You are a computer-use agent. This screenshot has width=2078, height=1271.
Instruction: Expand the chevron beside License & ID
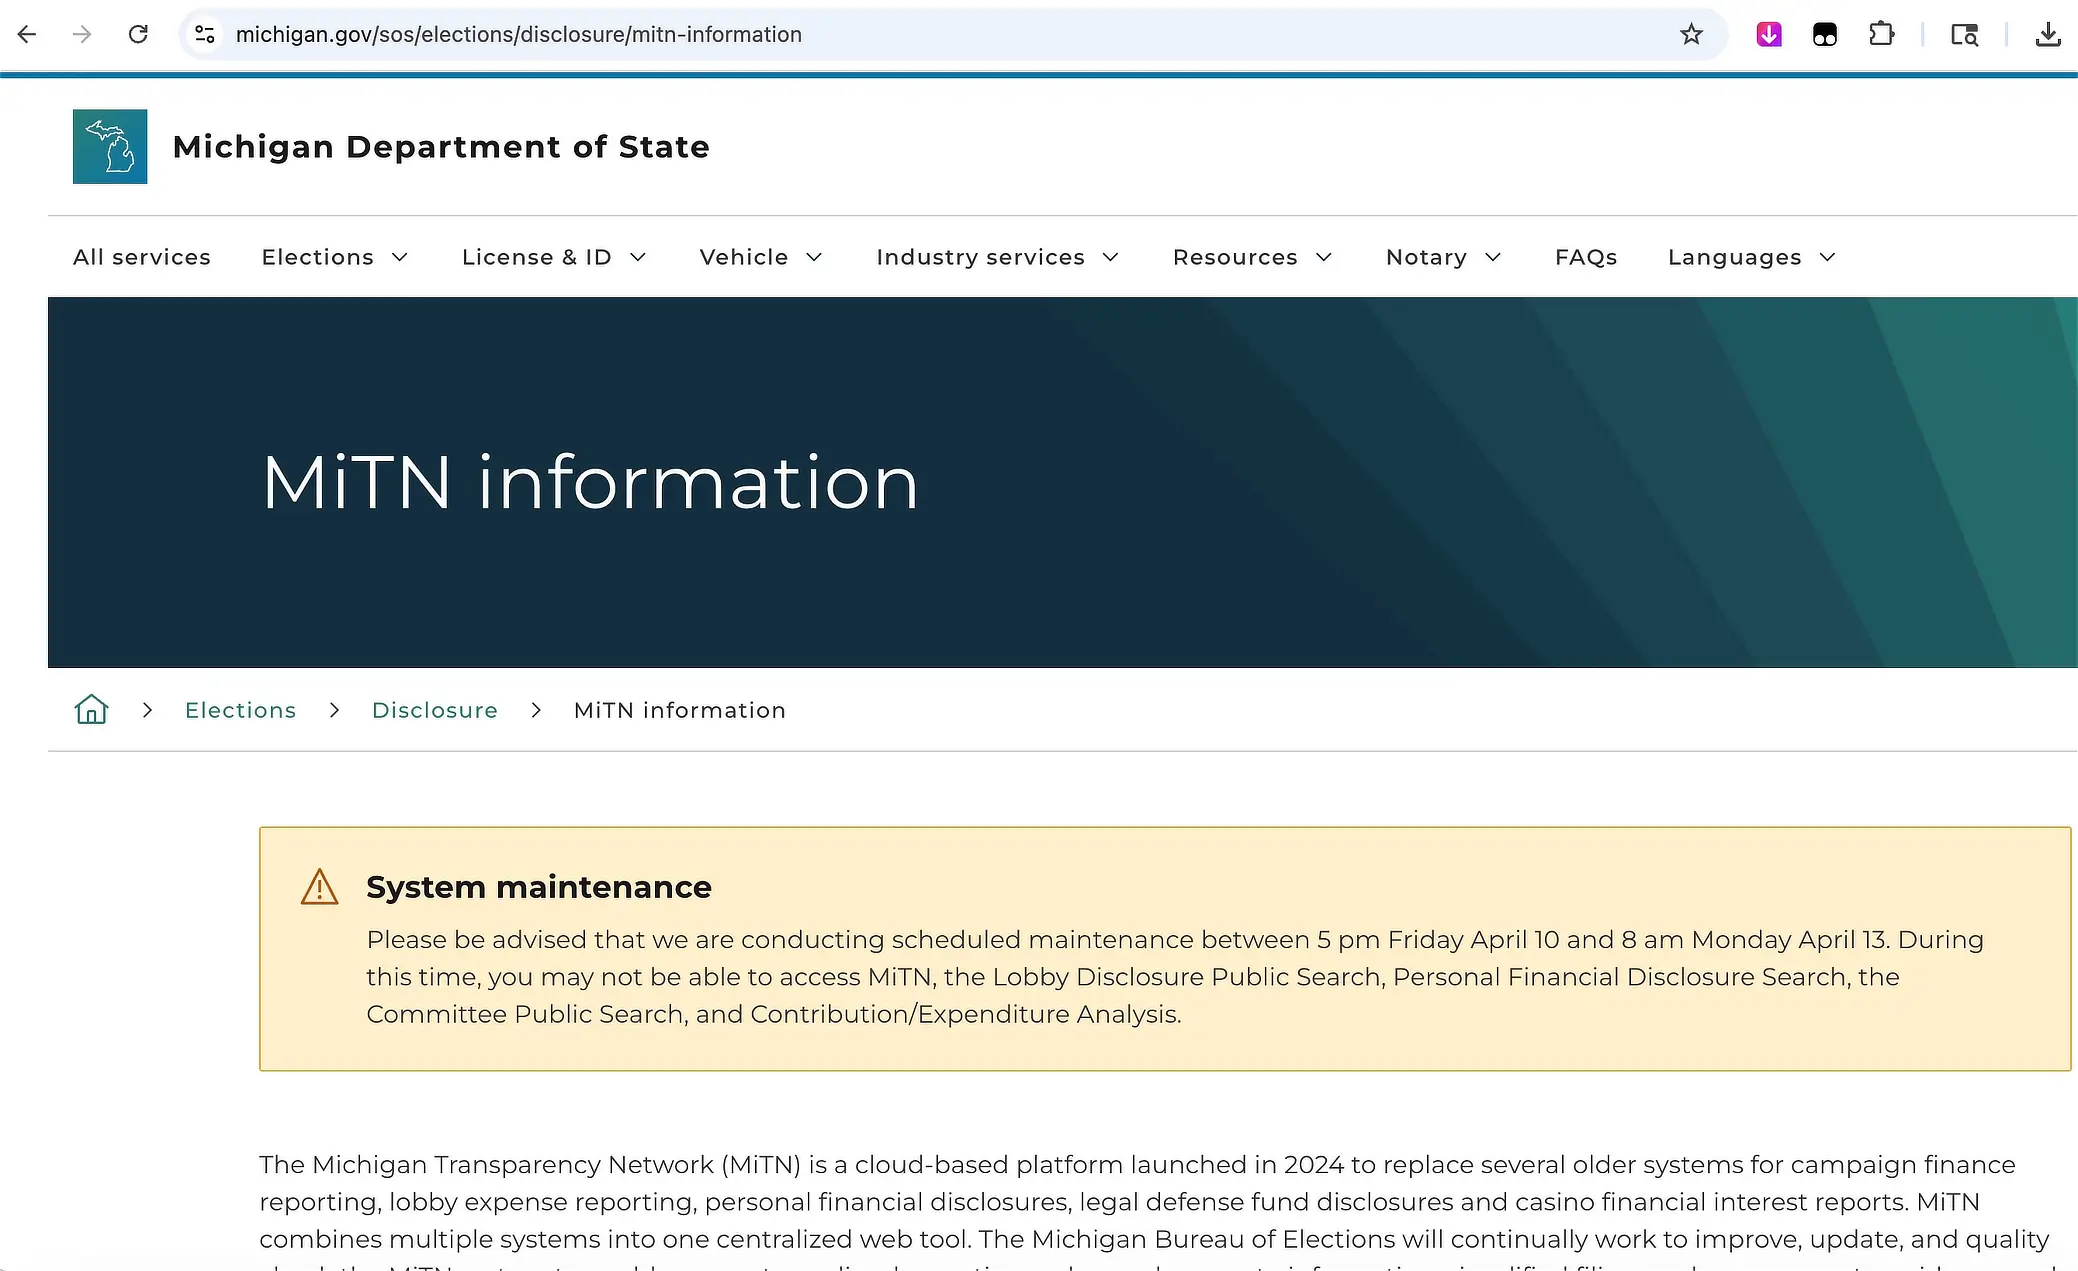pyautogui.click(x=638, y=257)
